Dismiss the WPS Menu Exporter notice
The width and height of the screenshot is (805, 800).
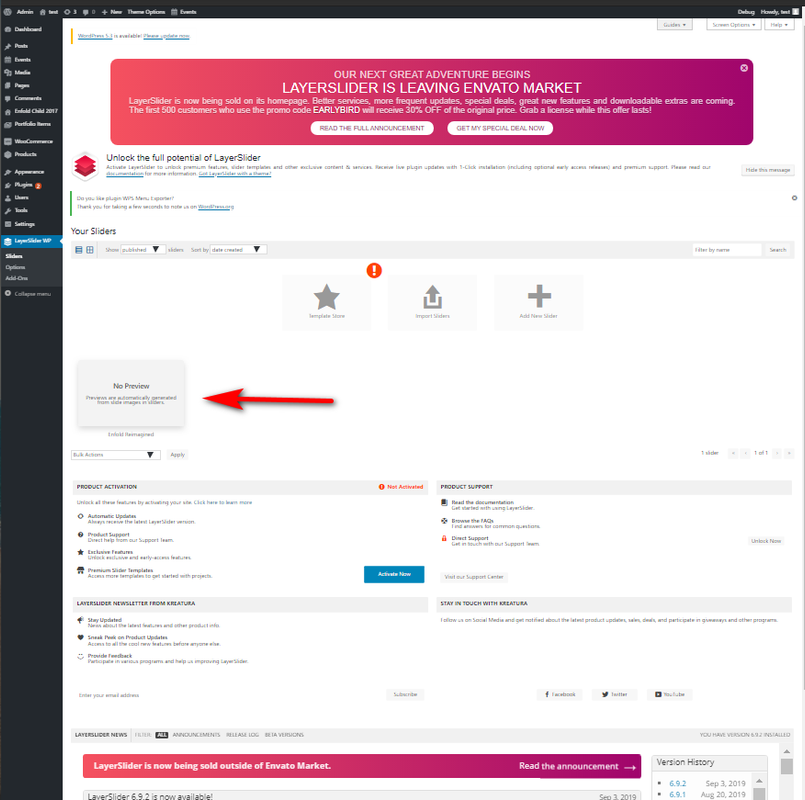pyautogui.click(x=794, y=198)
